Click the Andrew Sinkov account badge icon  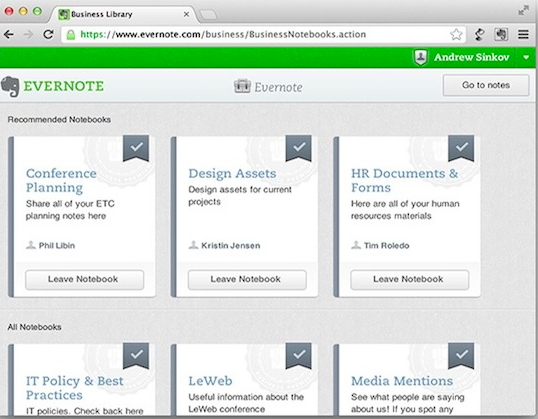pyautogui.click(x=421, y=57)
